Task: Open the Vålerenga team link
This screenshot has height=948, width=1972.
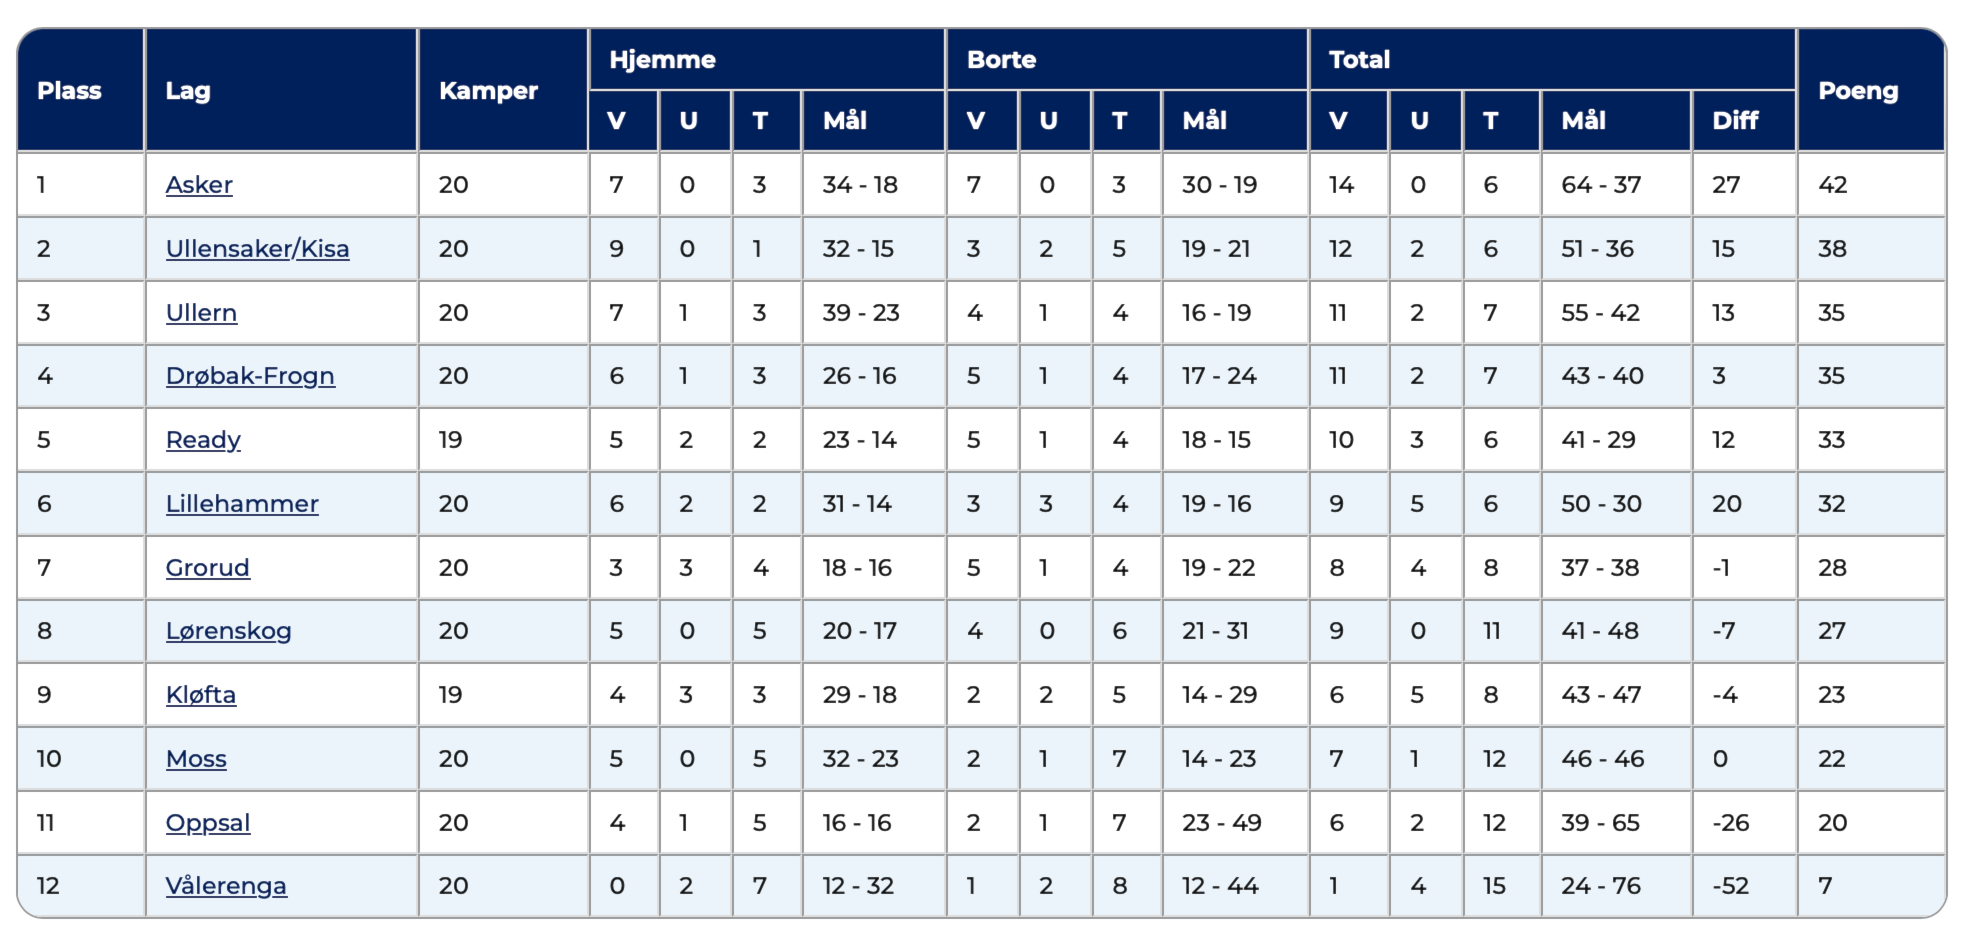Action: (x=226, y=886)
